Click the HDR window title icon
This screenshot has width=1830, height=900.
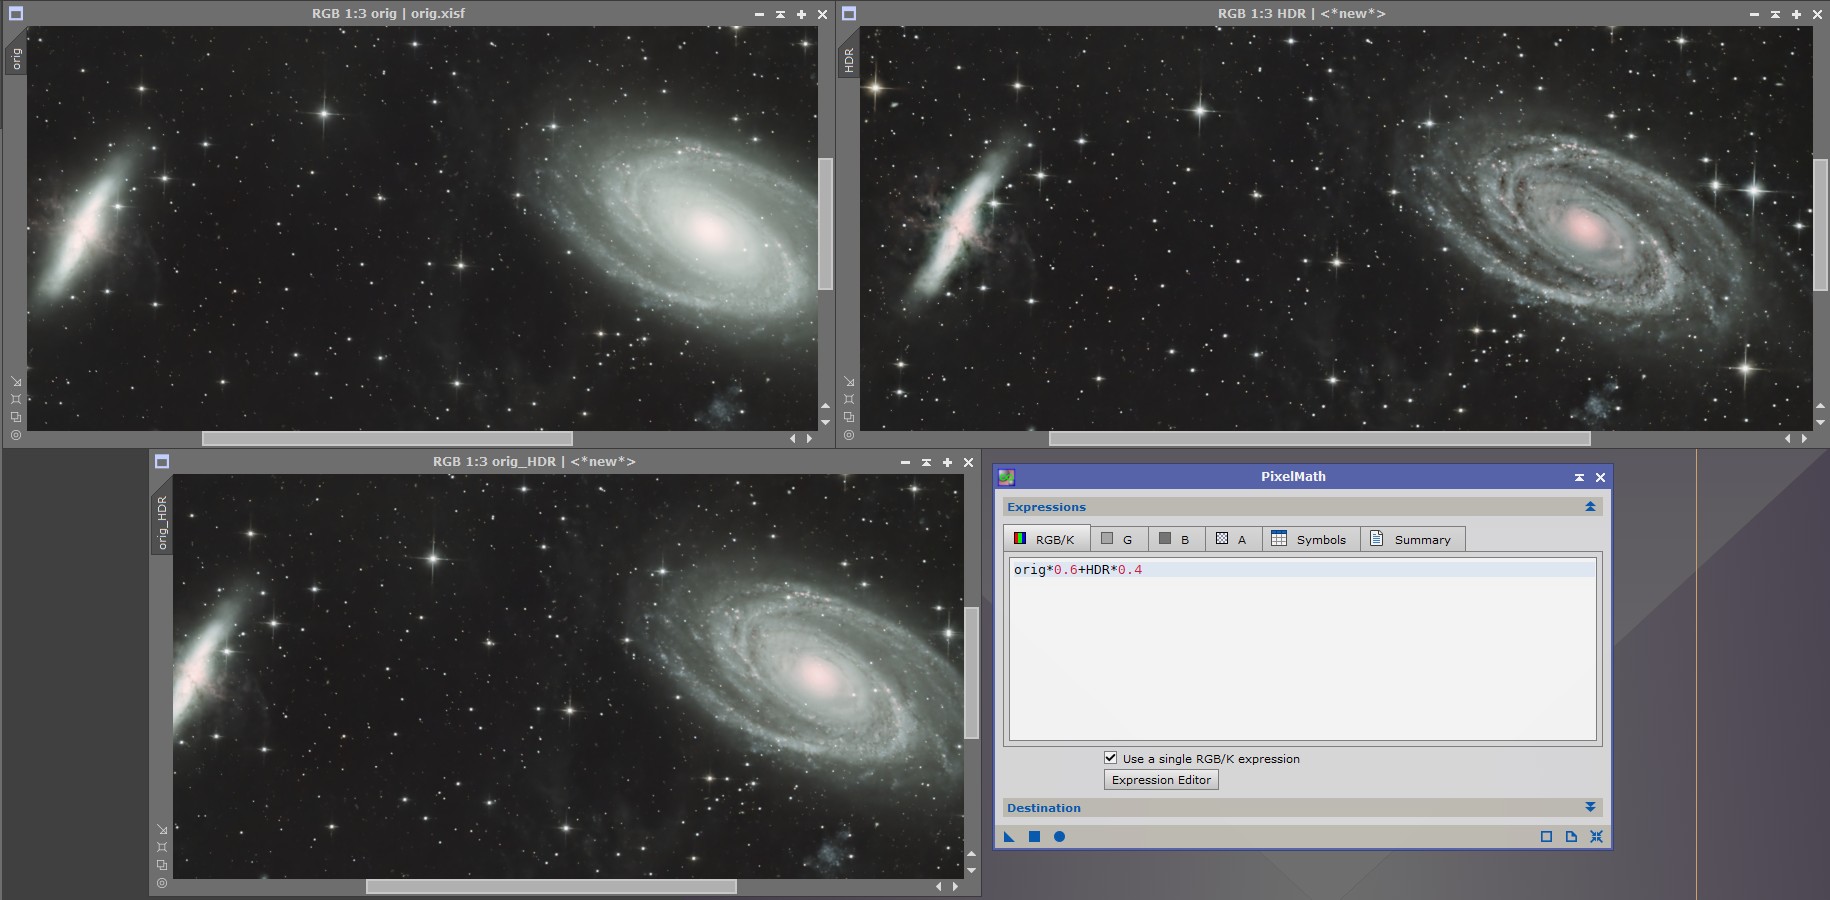[x=849, y=14]
